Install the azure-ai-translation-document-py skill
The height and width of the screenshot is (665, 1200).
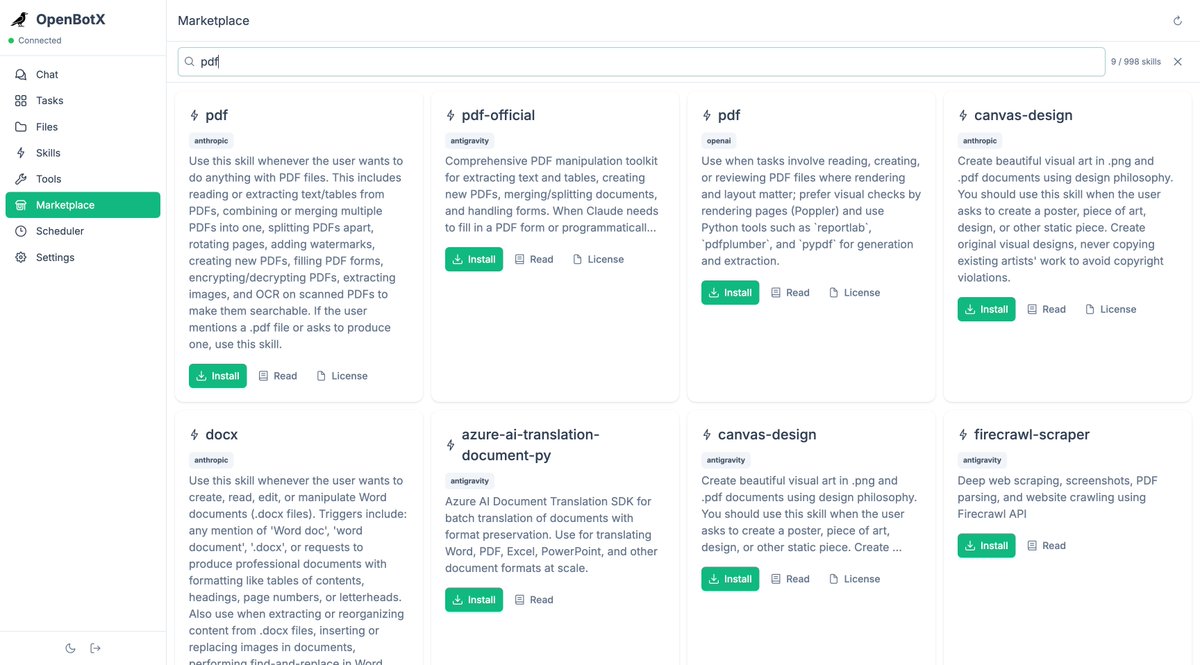(474, 600)
